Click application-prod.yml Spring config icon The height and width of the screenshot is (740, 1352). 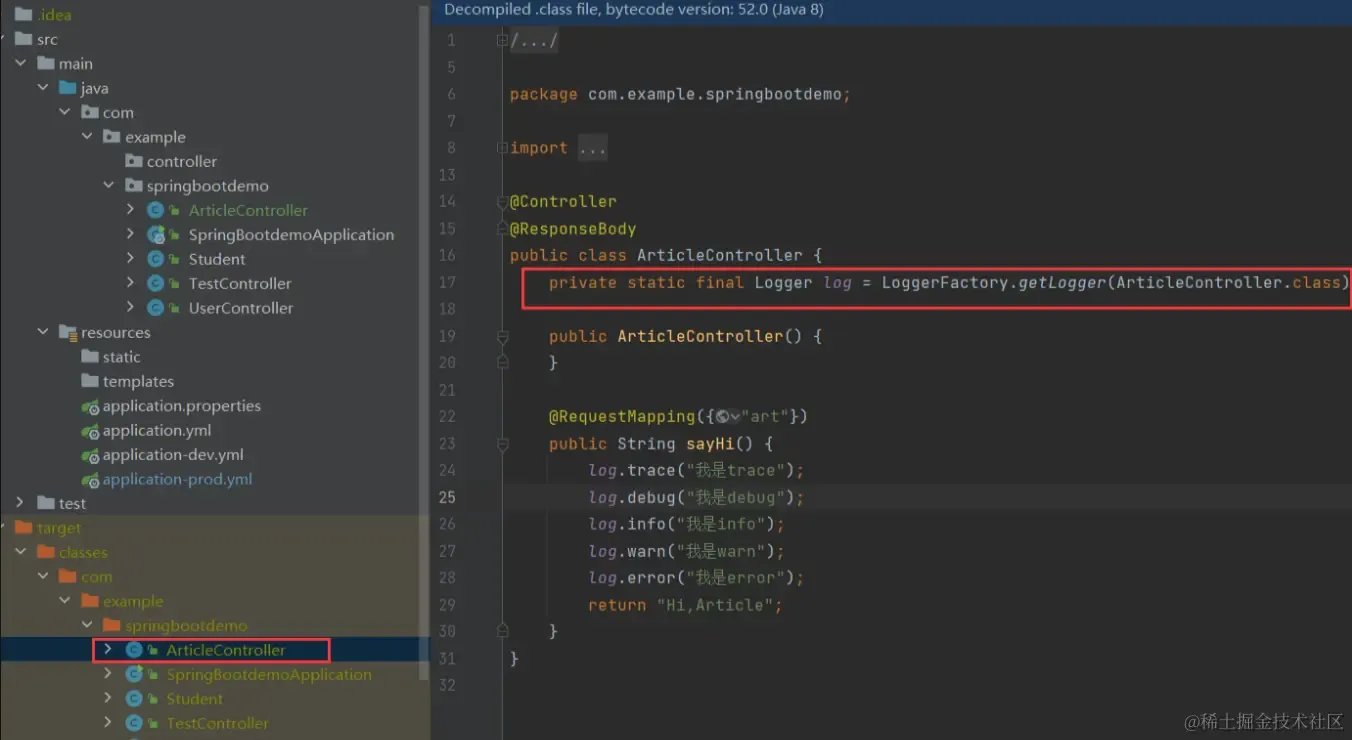[90, 479]
